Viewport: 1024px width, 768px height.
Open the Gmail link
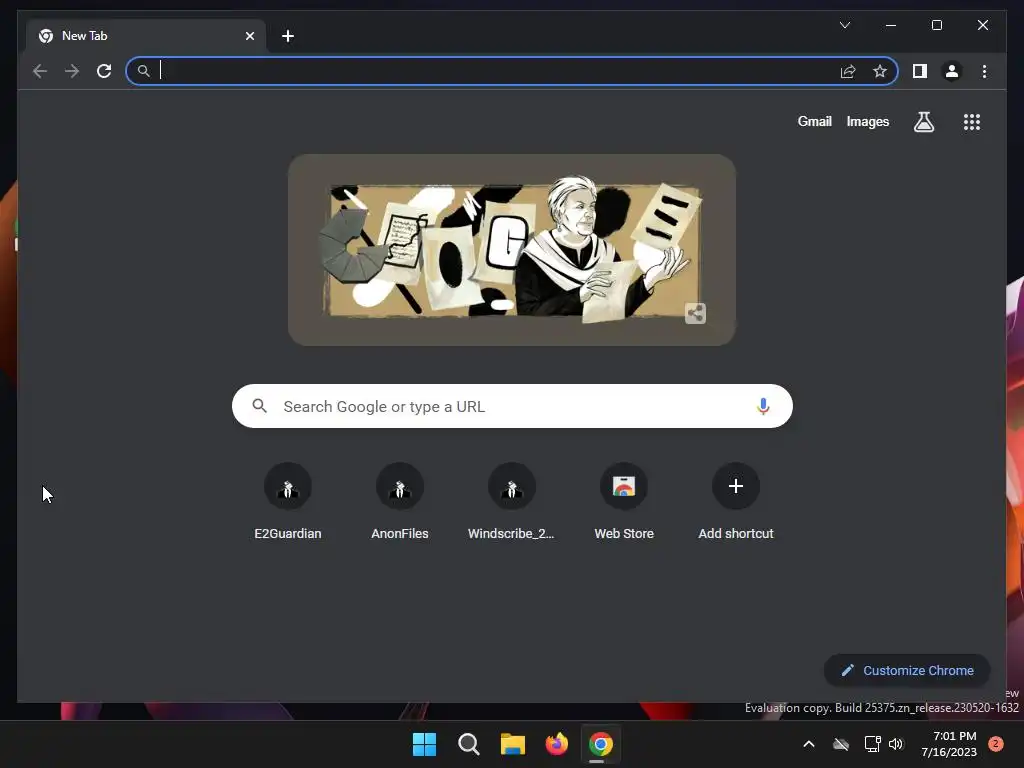[x=814, y=121]
